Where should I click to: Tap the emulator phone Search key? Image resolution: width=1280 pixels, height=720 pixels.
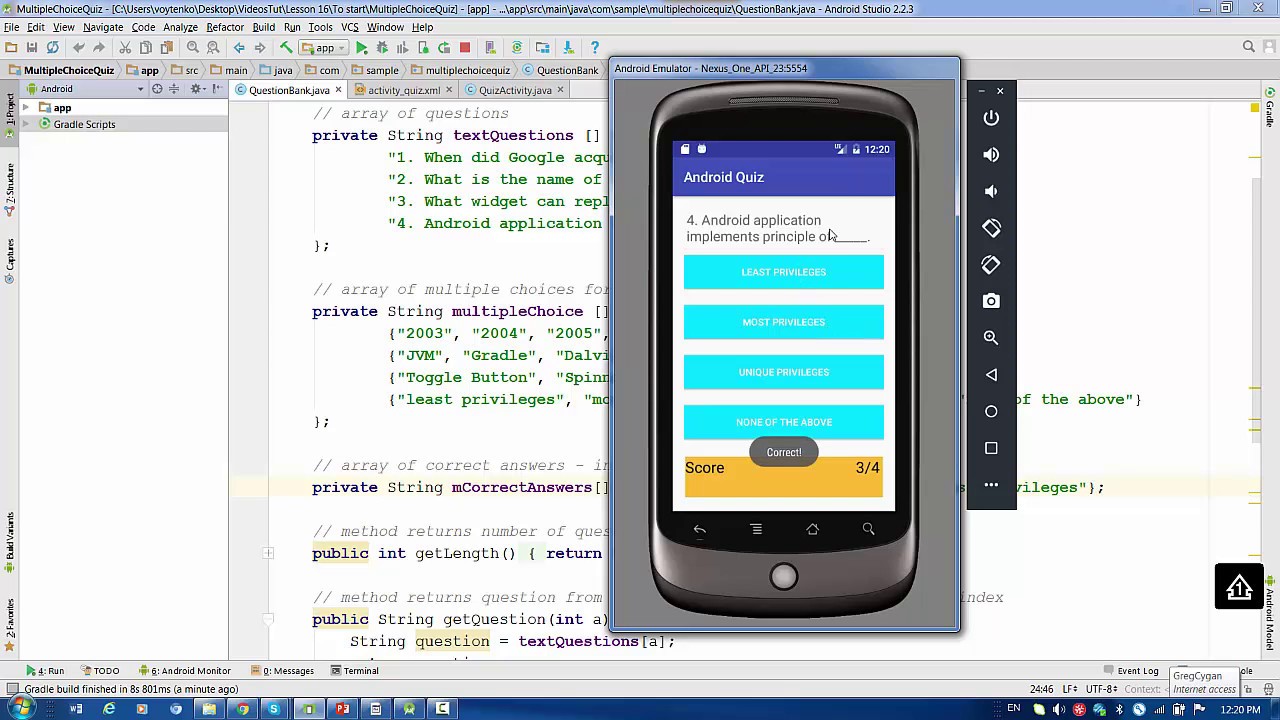[868, 530]
